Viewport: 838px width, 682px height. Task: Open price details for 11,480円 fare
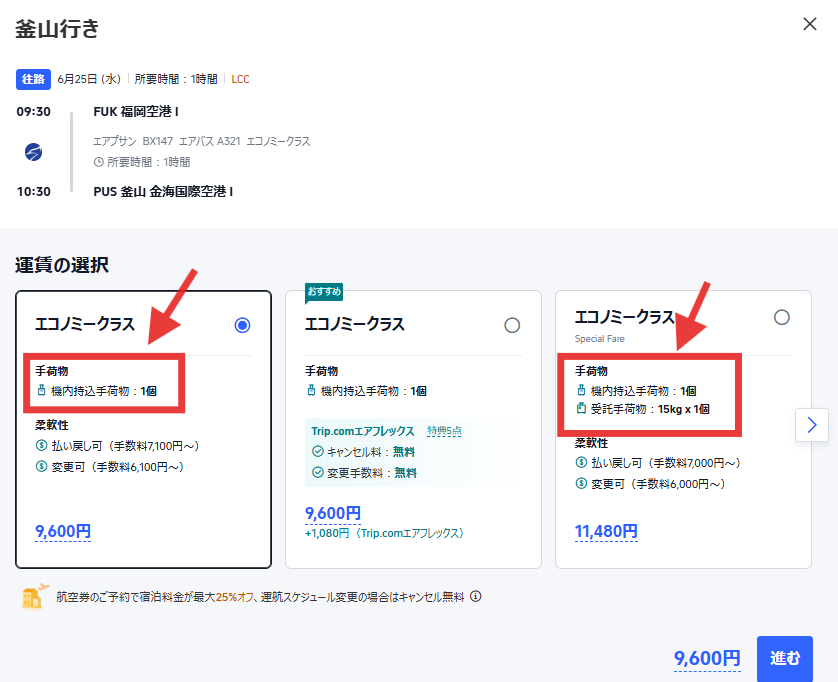click(x=606, y=532)
